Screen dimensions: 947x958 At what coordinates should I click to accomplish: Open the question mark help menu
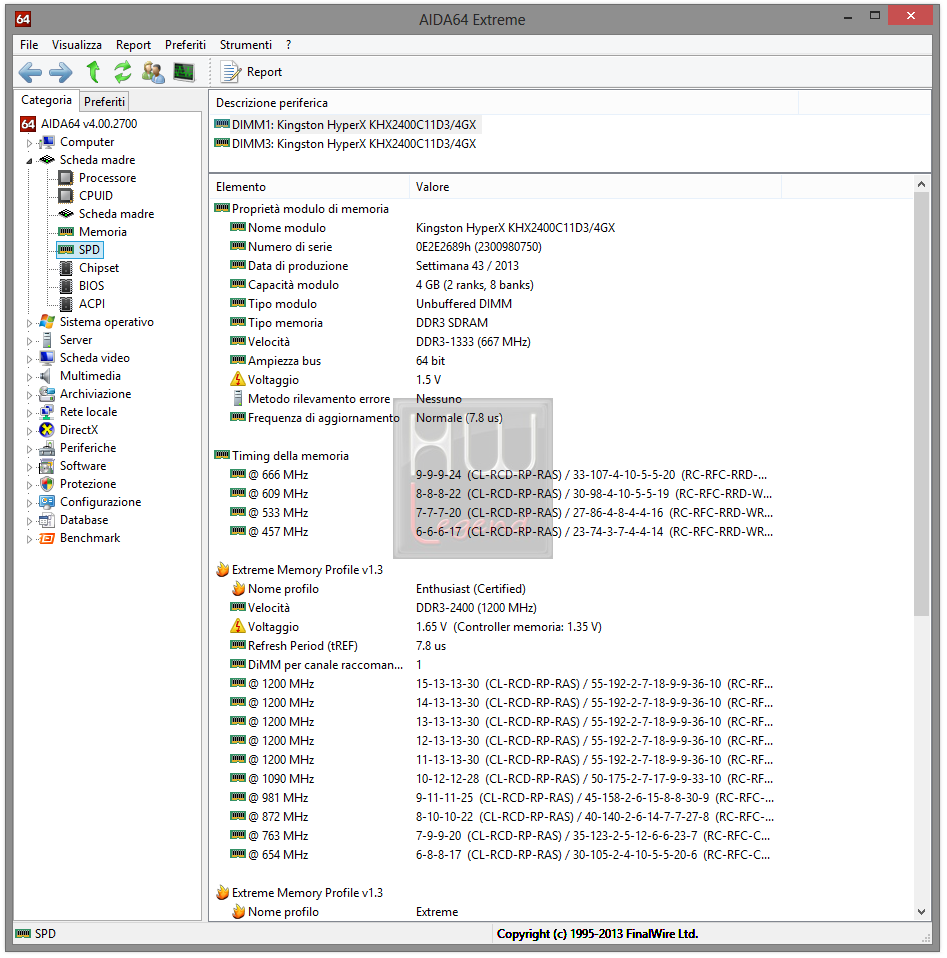pyautogui.click(x=288, y=45)
